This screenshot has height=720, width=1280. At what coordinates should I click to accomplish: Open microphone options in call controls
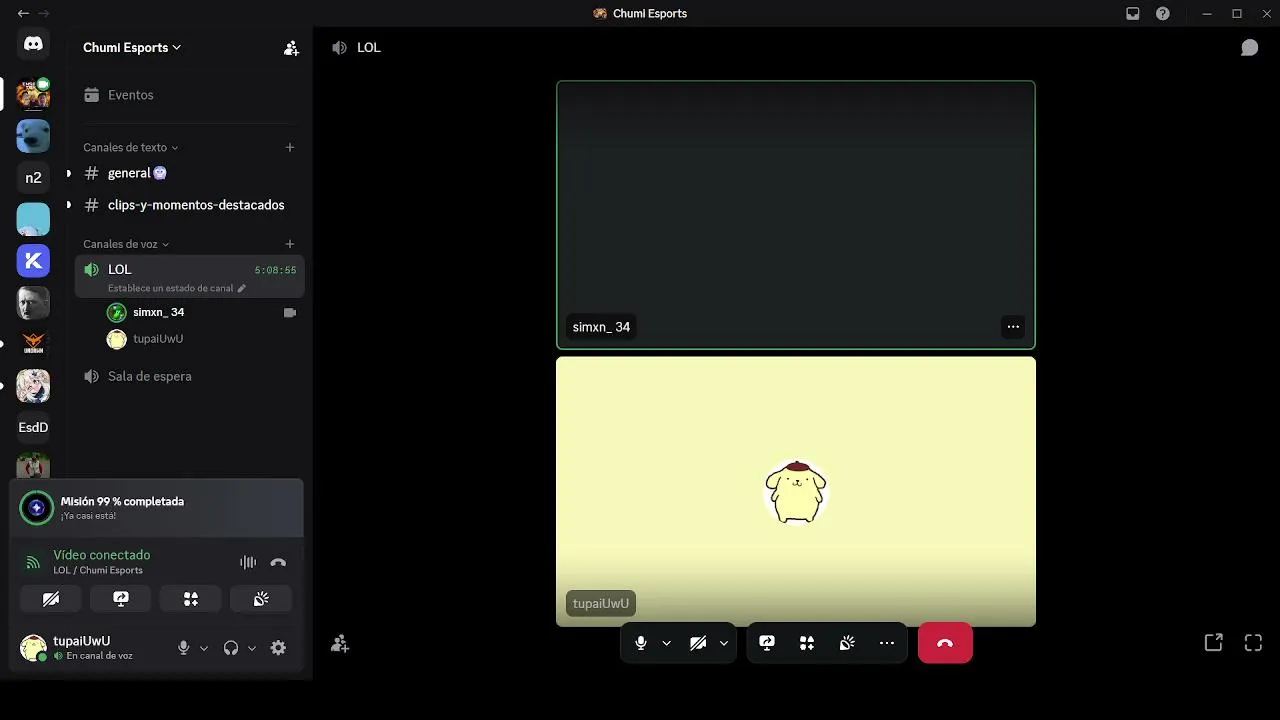[x=667, y=643]
